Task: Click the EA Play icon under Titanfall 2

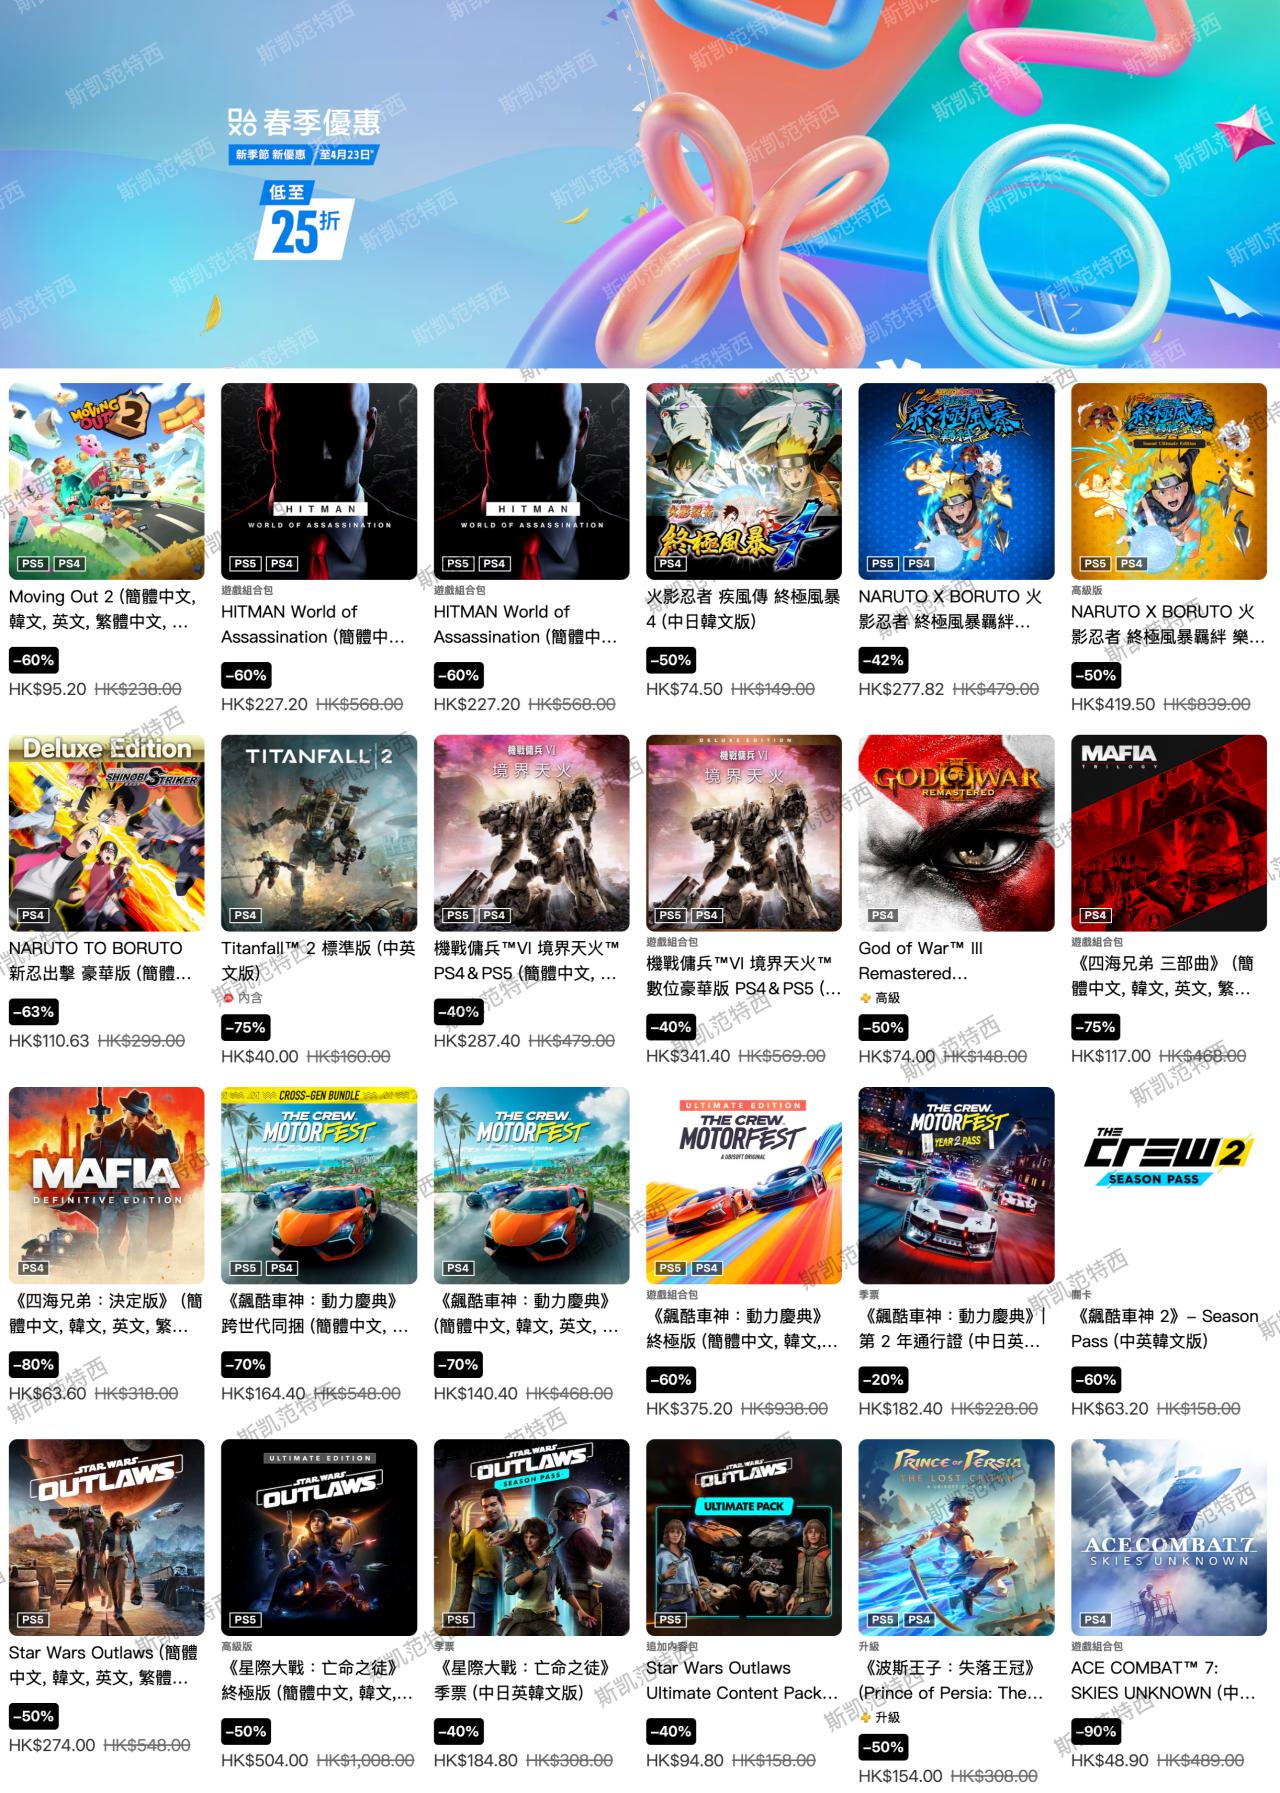Action: 228,998
